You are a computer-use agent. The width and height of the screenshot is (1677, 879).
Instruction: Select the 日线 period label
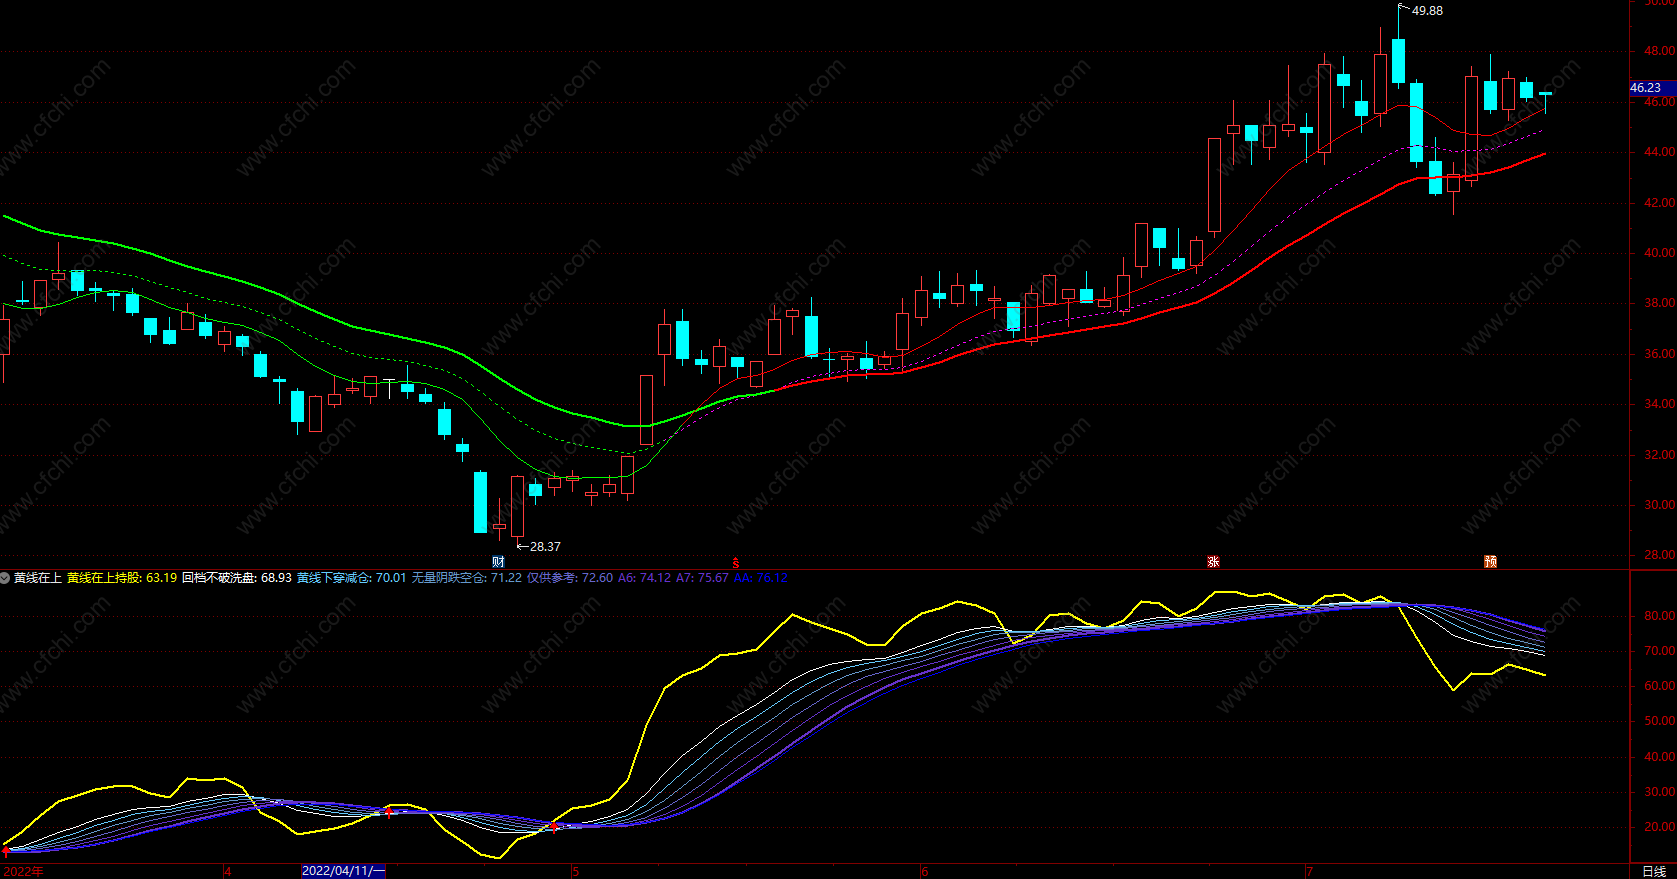click(x=1654, y=871)
